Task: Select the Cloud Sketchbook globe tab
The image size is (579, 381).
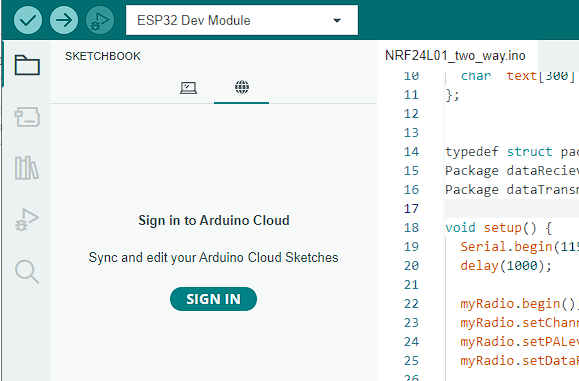Action: (x=241, y=88)
